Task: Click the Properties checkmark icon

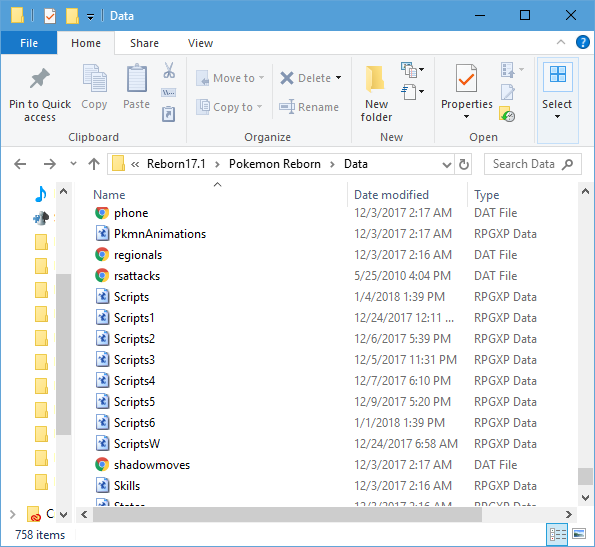Action: pyautogui.click(x=466, y=78)
